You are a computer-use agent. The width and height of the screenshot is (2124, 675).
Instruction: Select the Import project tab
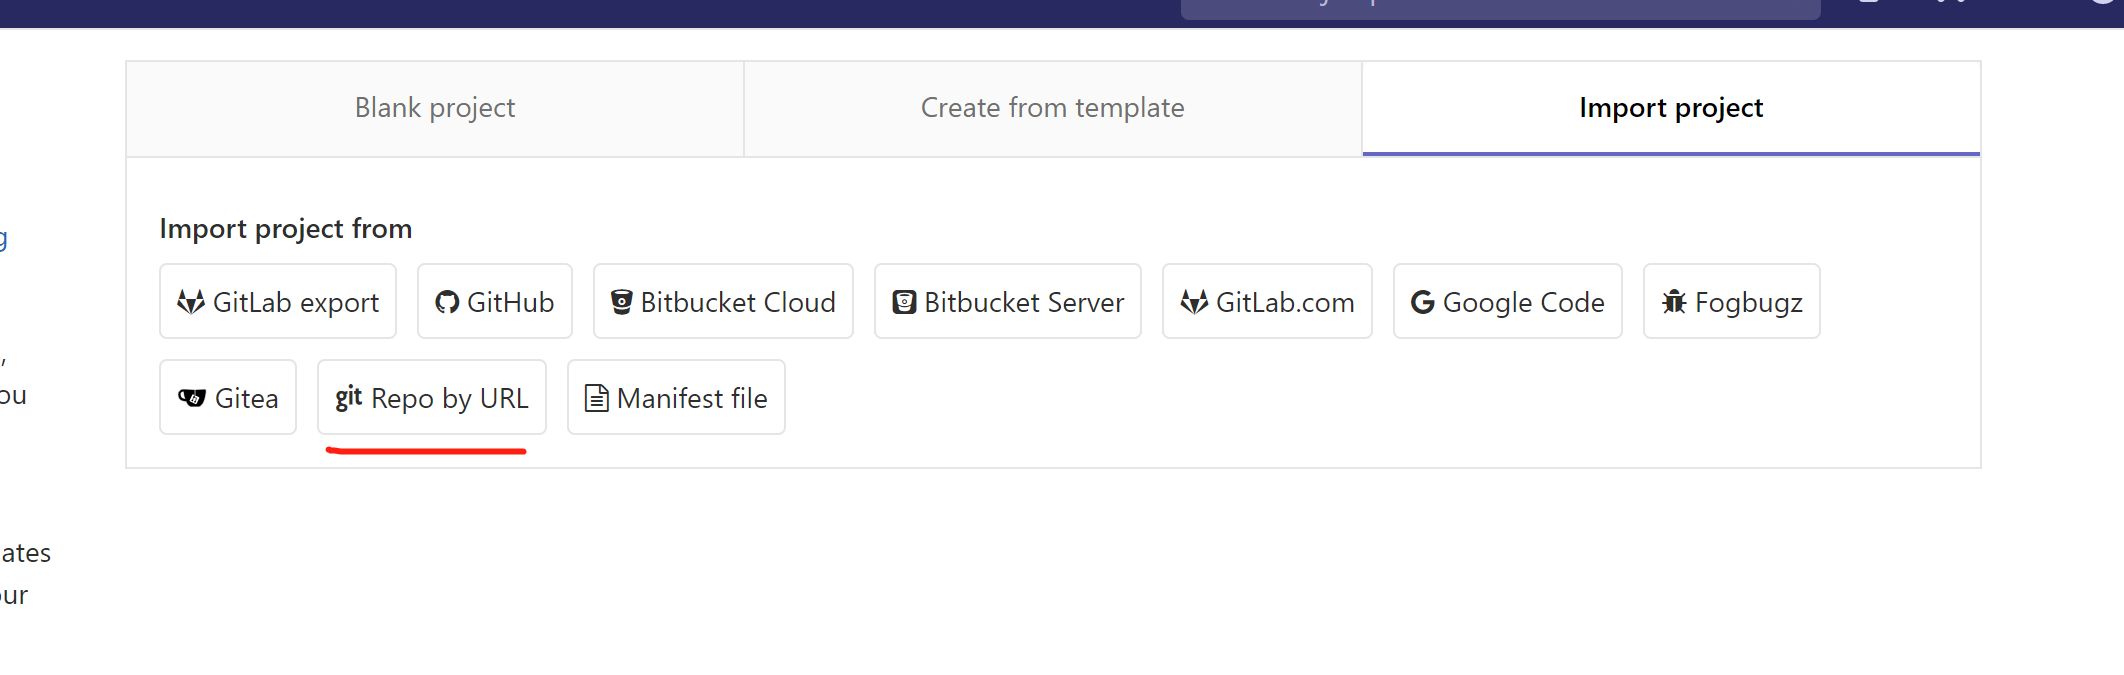(x=1671, y=108)
